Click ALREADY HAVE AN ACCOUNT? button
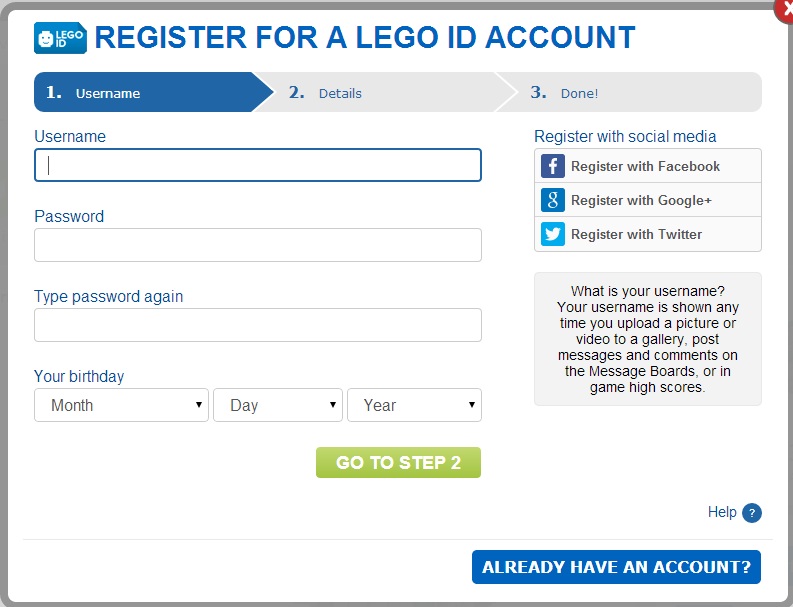Image resolution: width=793 pixels, height=607 pixels. 616,567
